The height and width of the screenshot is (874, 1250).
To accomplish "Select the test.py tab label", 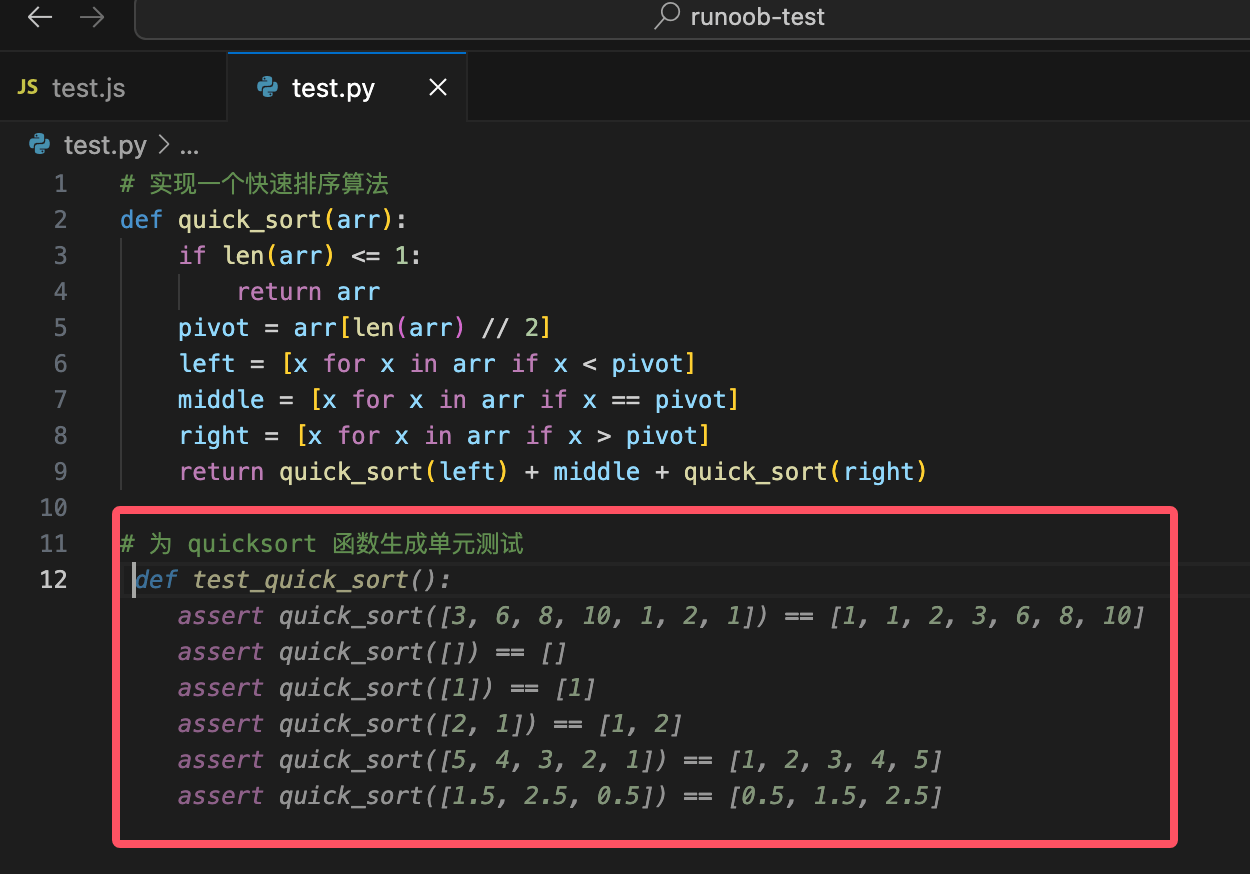I will [333, 88].
